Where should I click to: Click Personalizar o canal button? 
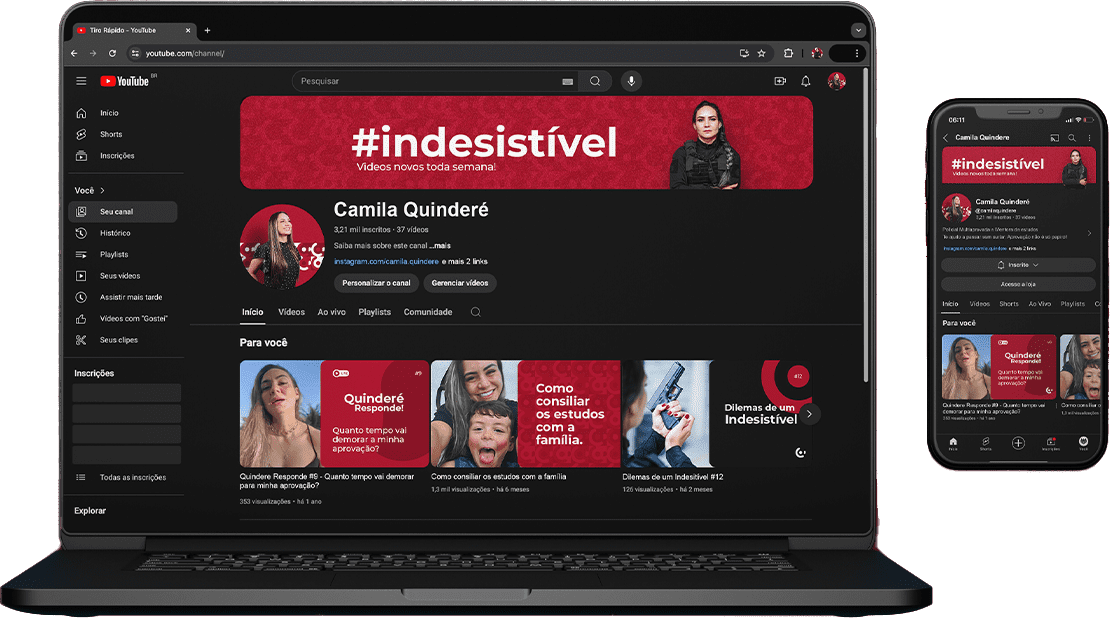(376, 283)
